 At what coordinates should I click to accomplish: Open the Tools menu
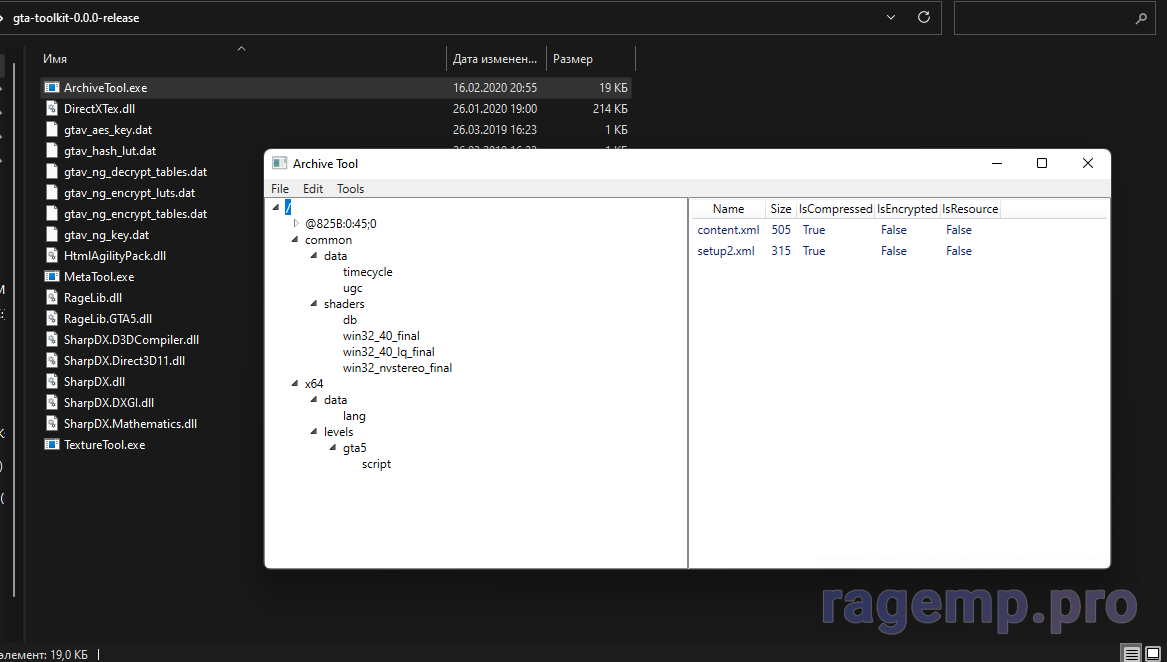[350, 189]
